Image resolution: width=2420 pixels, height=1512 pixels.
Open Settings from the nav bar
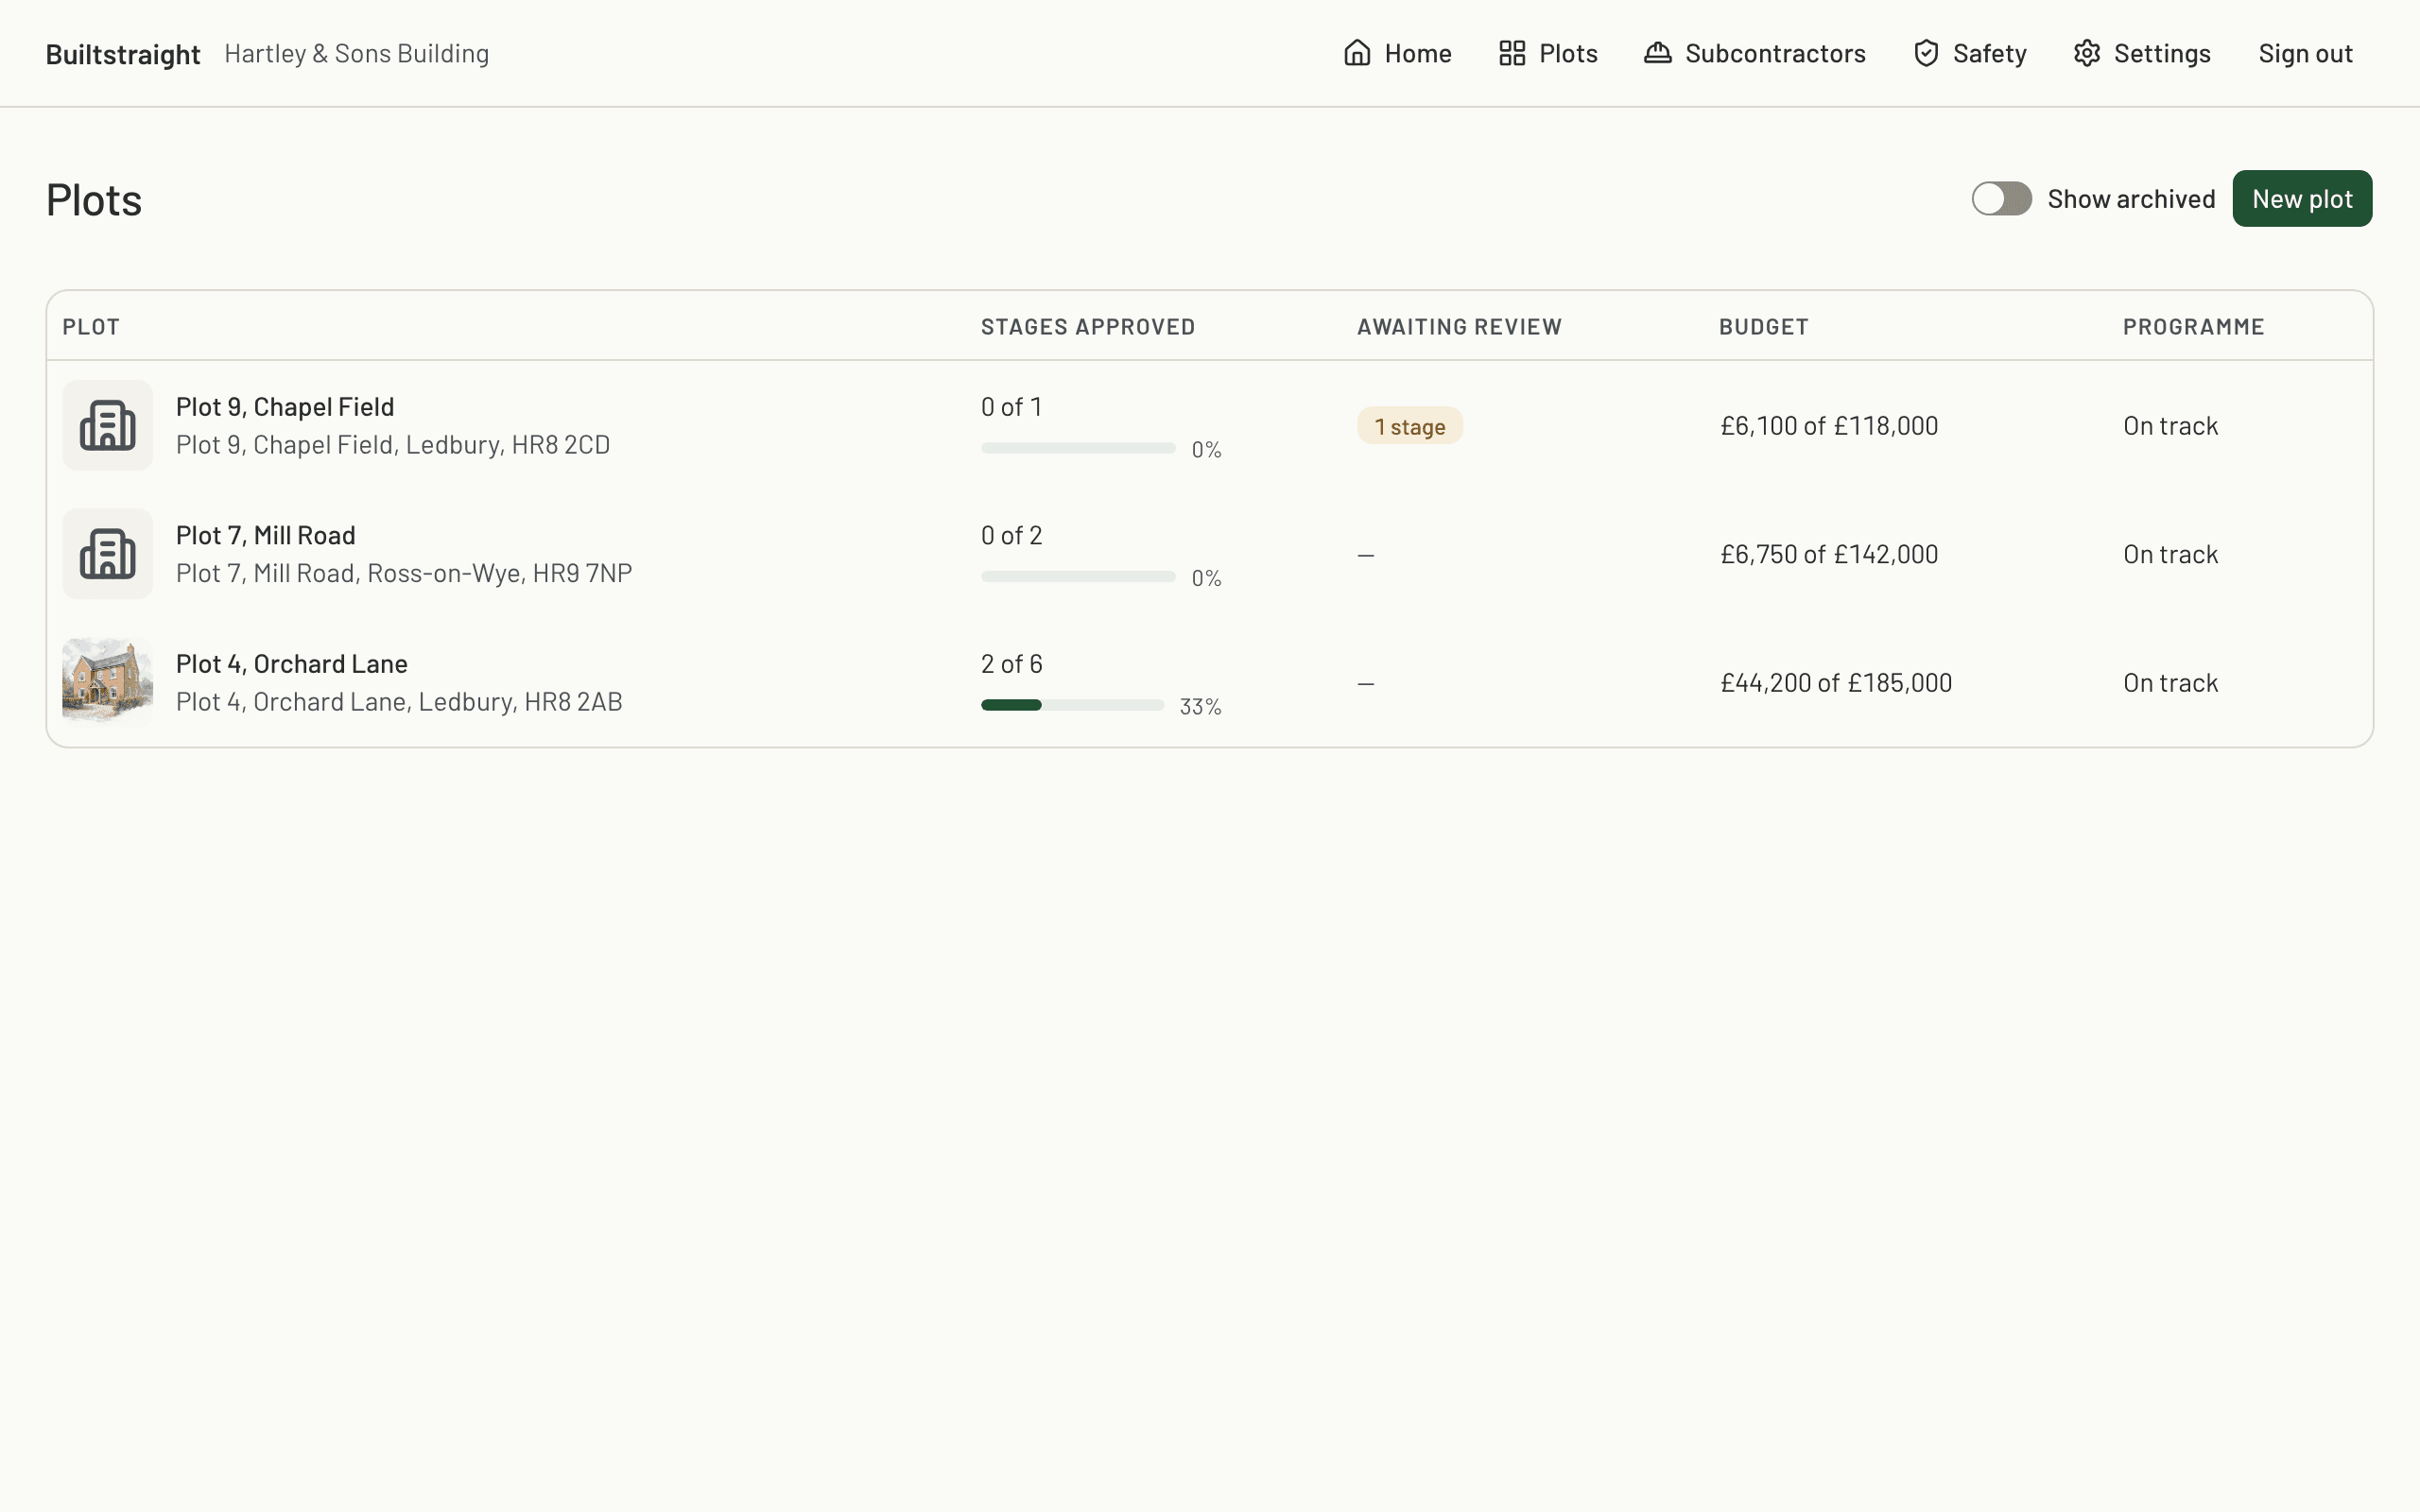pos(2141,53)
